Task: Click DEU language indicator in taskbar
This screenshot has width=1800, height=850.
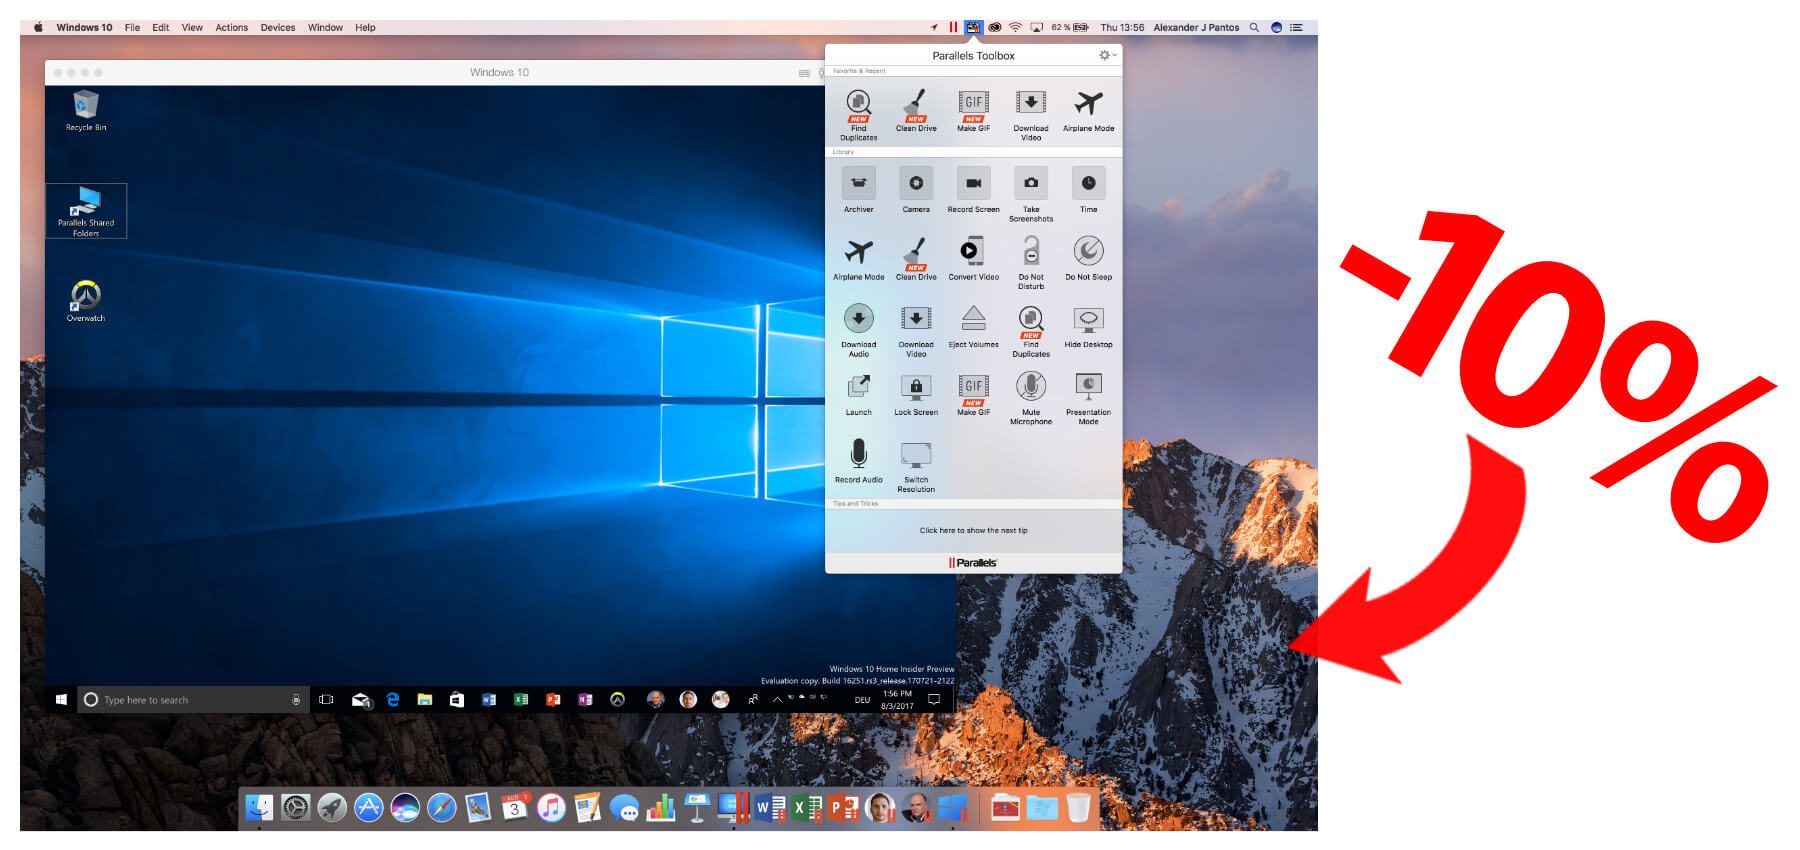Action: (x=862, y=700)
